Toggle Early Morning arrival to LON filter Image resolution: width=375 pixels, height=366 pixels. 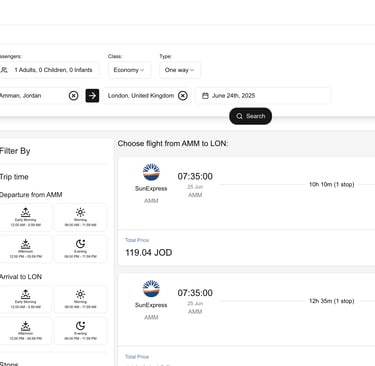click(26, 299)
